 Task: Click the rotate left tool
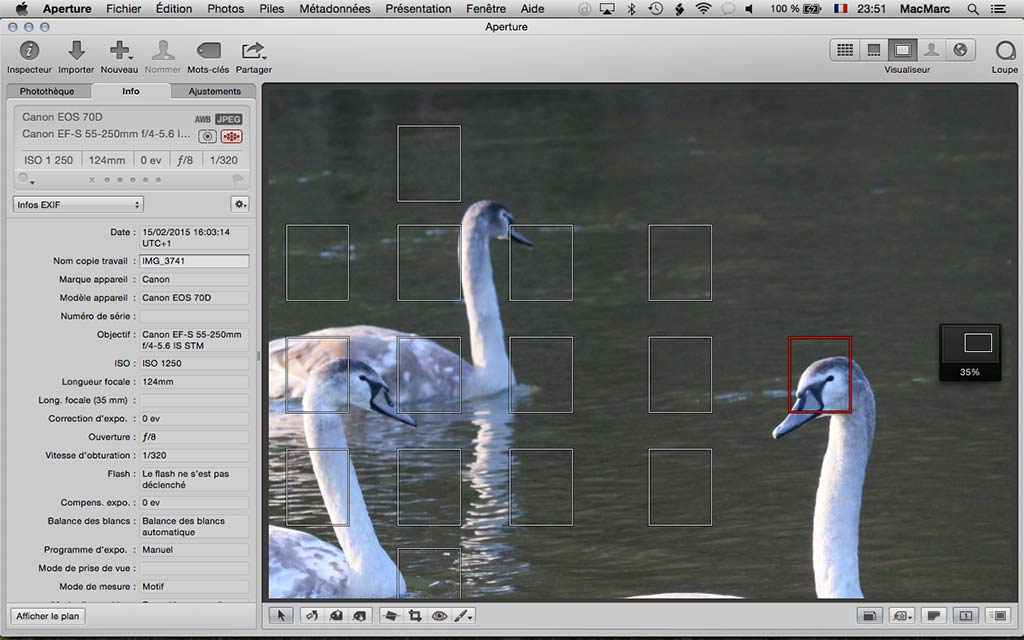click(312, 615)
